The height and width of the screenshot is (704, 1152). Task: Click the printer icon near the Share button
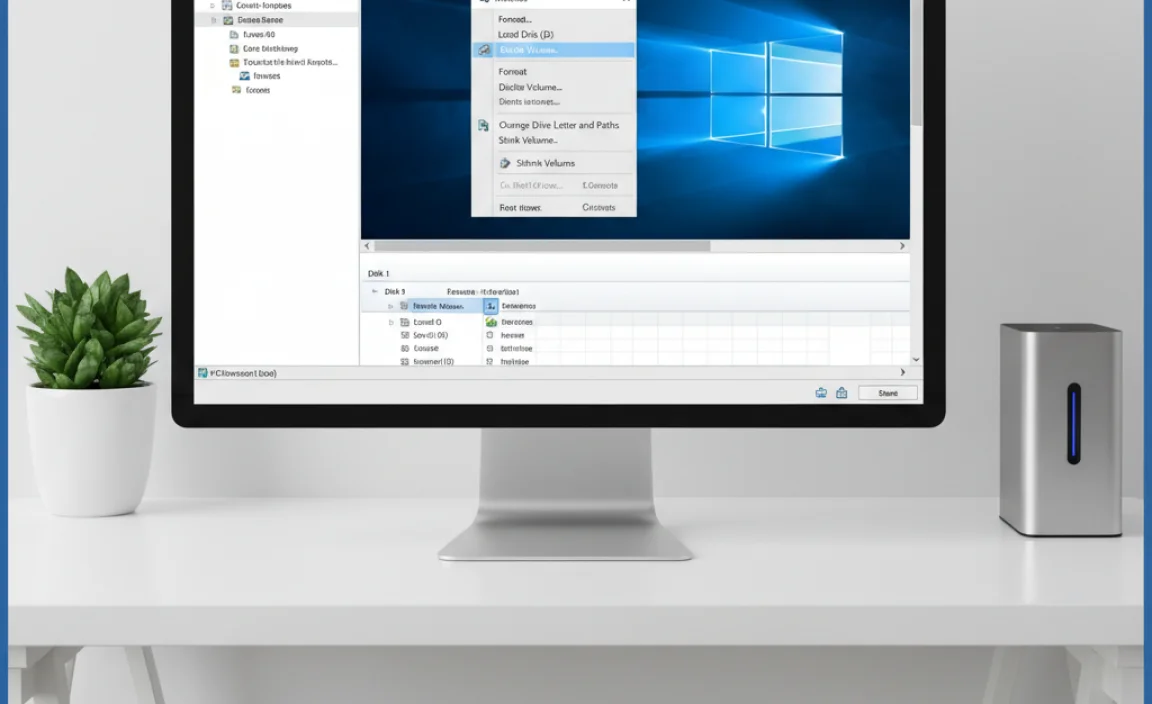coord(820,392)
